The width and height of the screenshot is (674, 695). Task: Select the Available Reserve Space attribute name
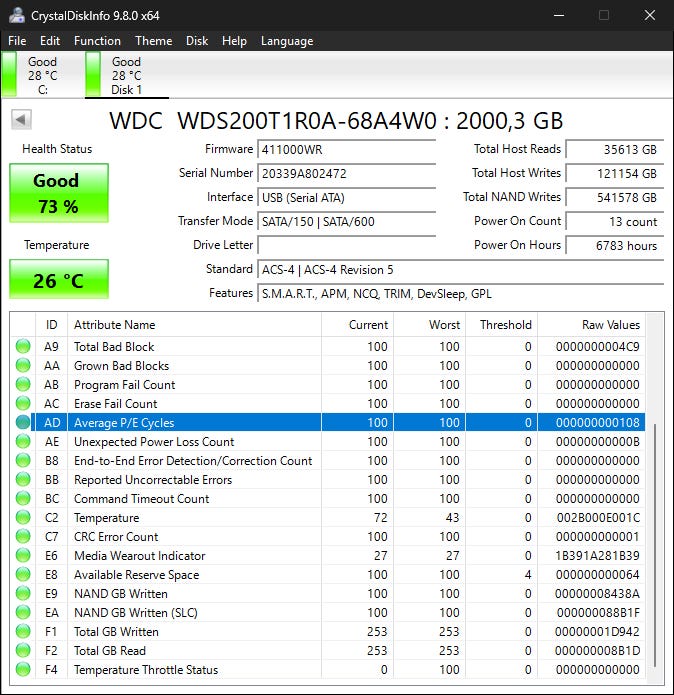[136, 575]
